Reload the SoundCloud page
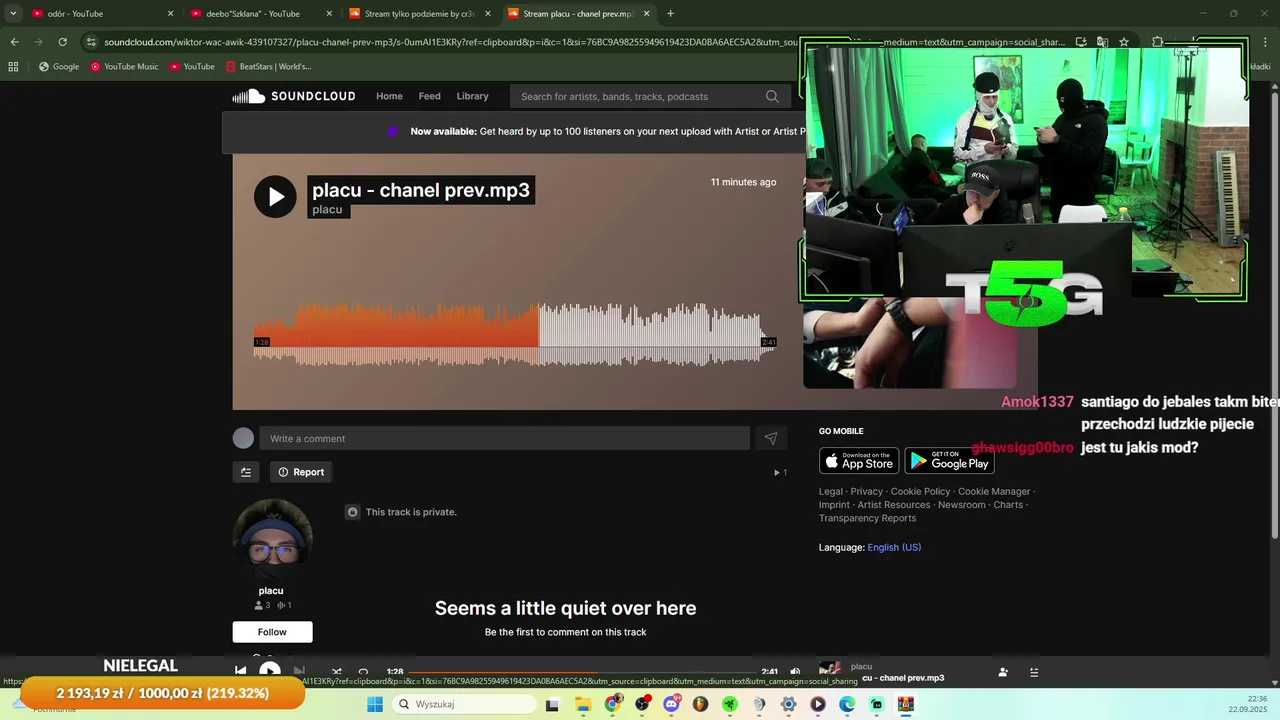This screenshot has height=720, width=1280. tap(62, 42)
